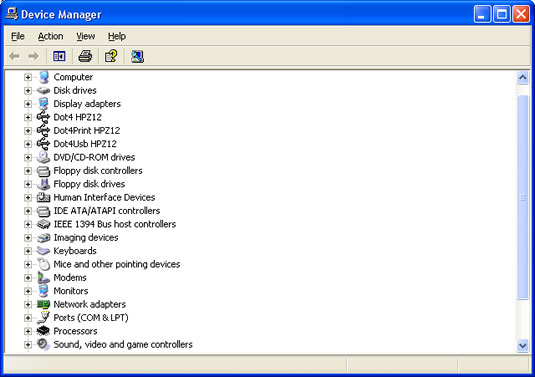Open the Help menu

click(x=117, y=36)
